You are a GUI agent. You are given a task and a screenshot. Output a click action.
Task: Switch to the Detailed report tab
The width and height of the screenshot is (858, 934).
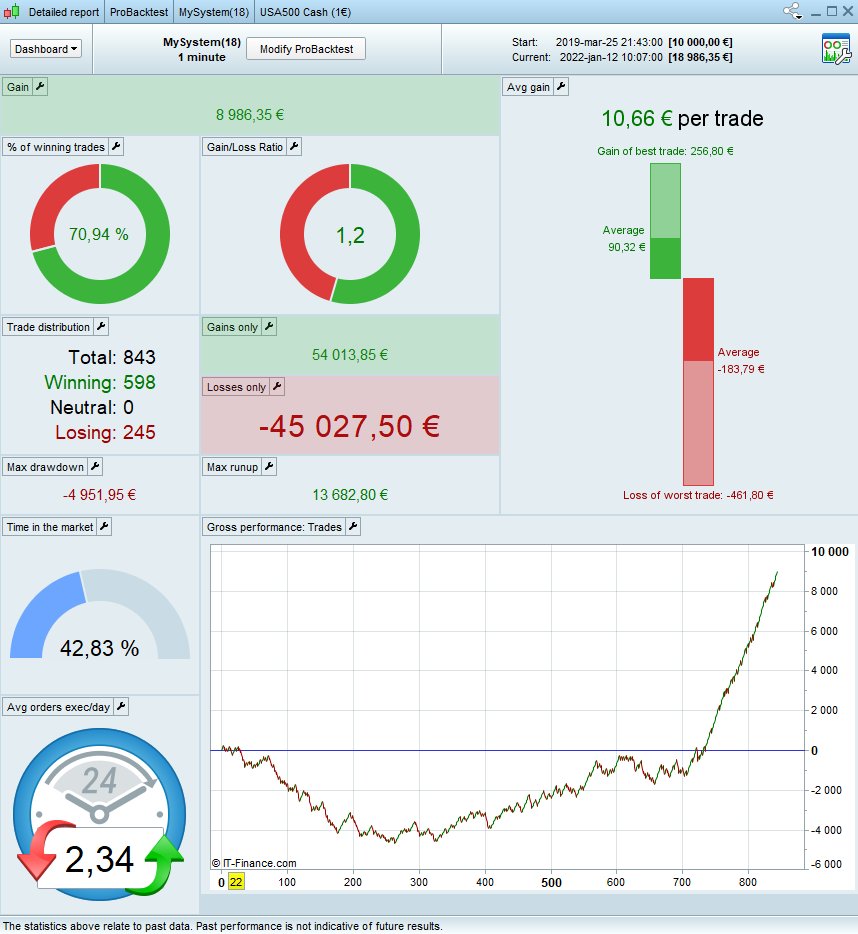[64, 12]
